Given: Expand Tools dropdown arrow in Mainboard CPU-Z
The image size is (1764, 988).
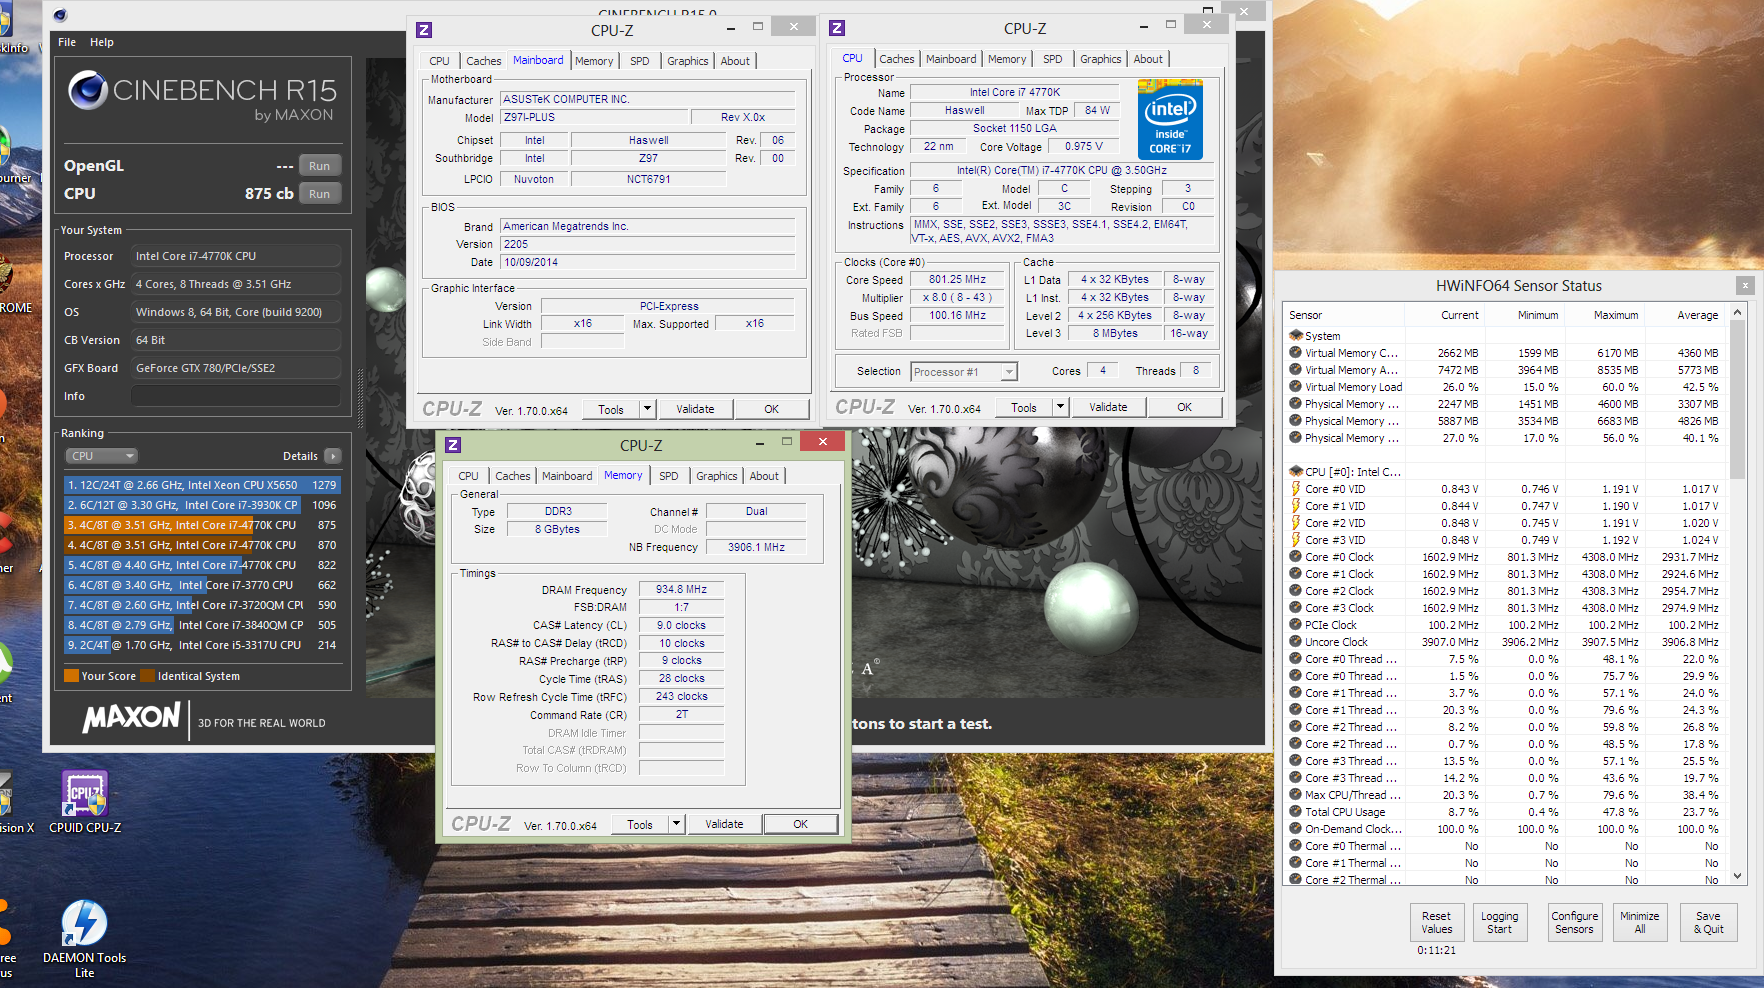Looking at the screenshot, I should 647,409.
